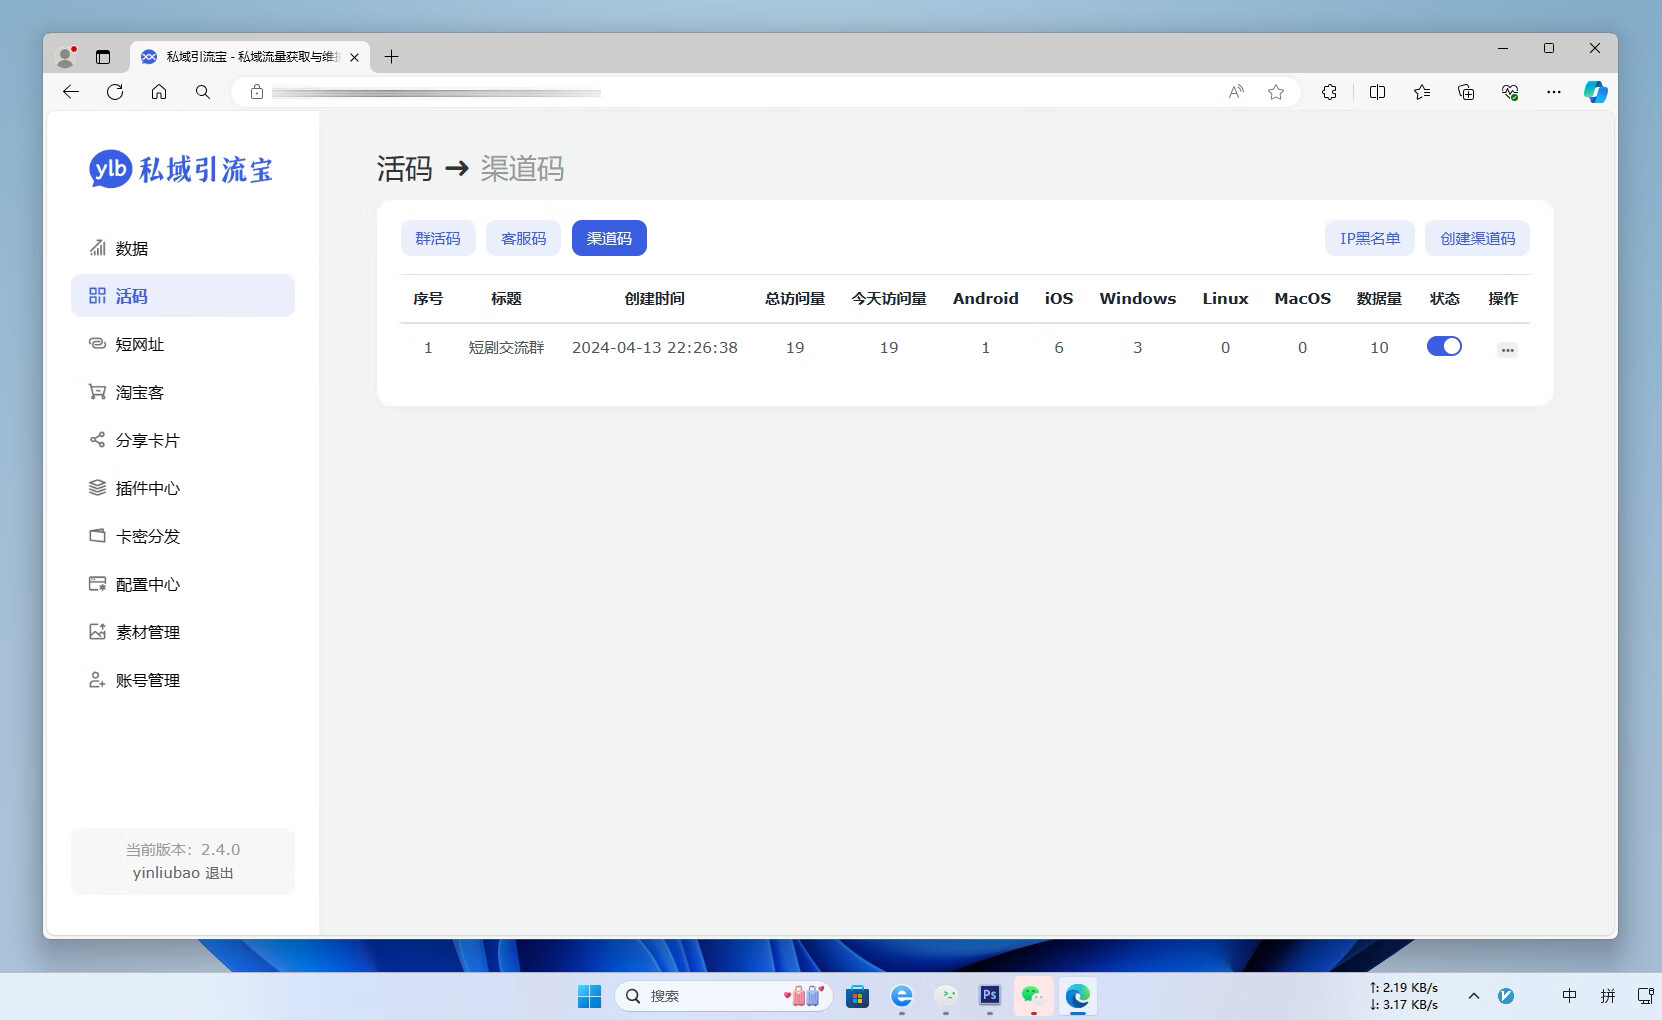This screenshot has width=1662, height=1020.
Task: Select the 短网址 link-shortener icon
Action: pyautogui.click(x=97, y=344)
